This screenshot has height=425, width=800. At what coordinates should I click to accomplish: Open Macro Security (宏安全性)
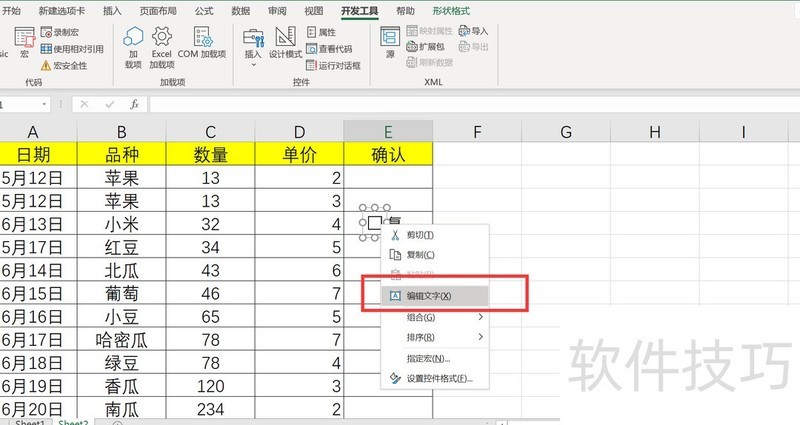click(x=64, y=65)
